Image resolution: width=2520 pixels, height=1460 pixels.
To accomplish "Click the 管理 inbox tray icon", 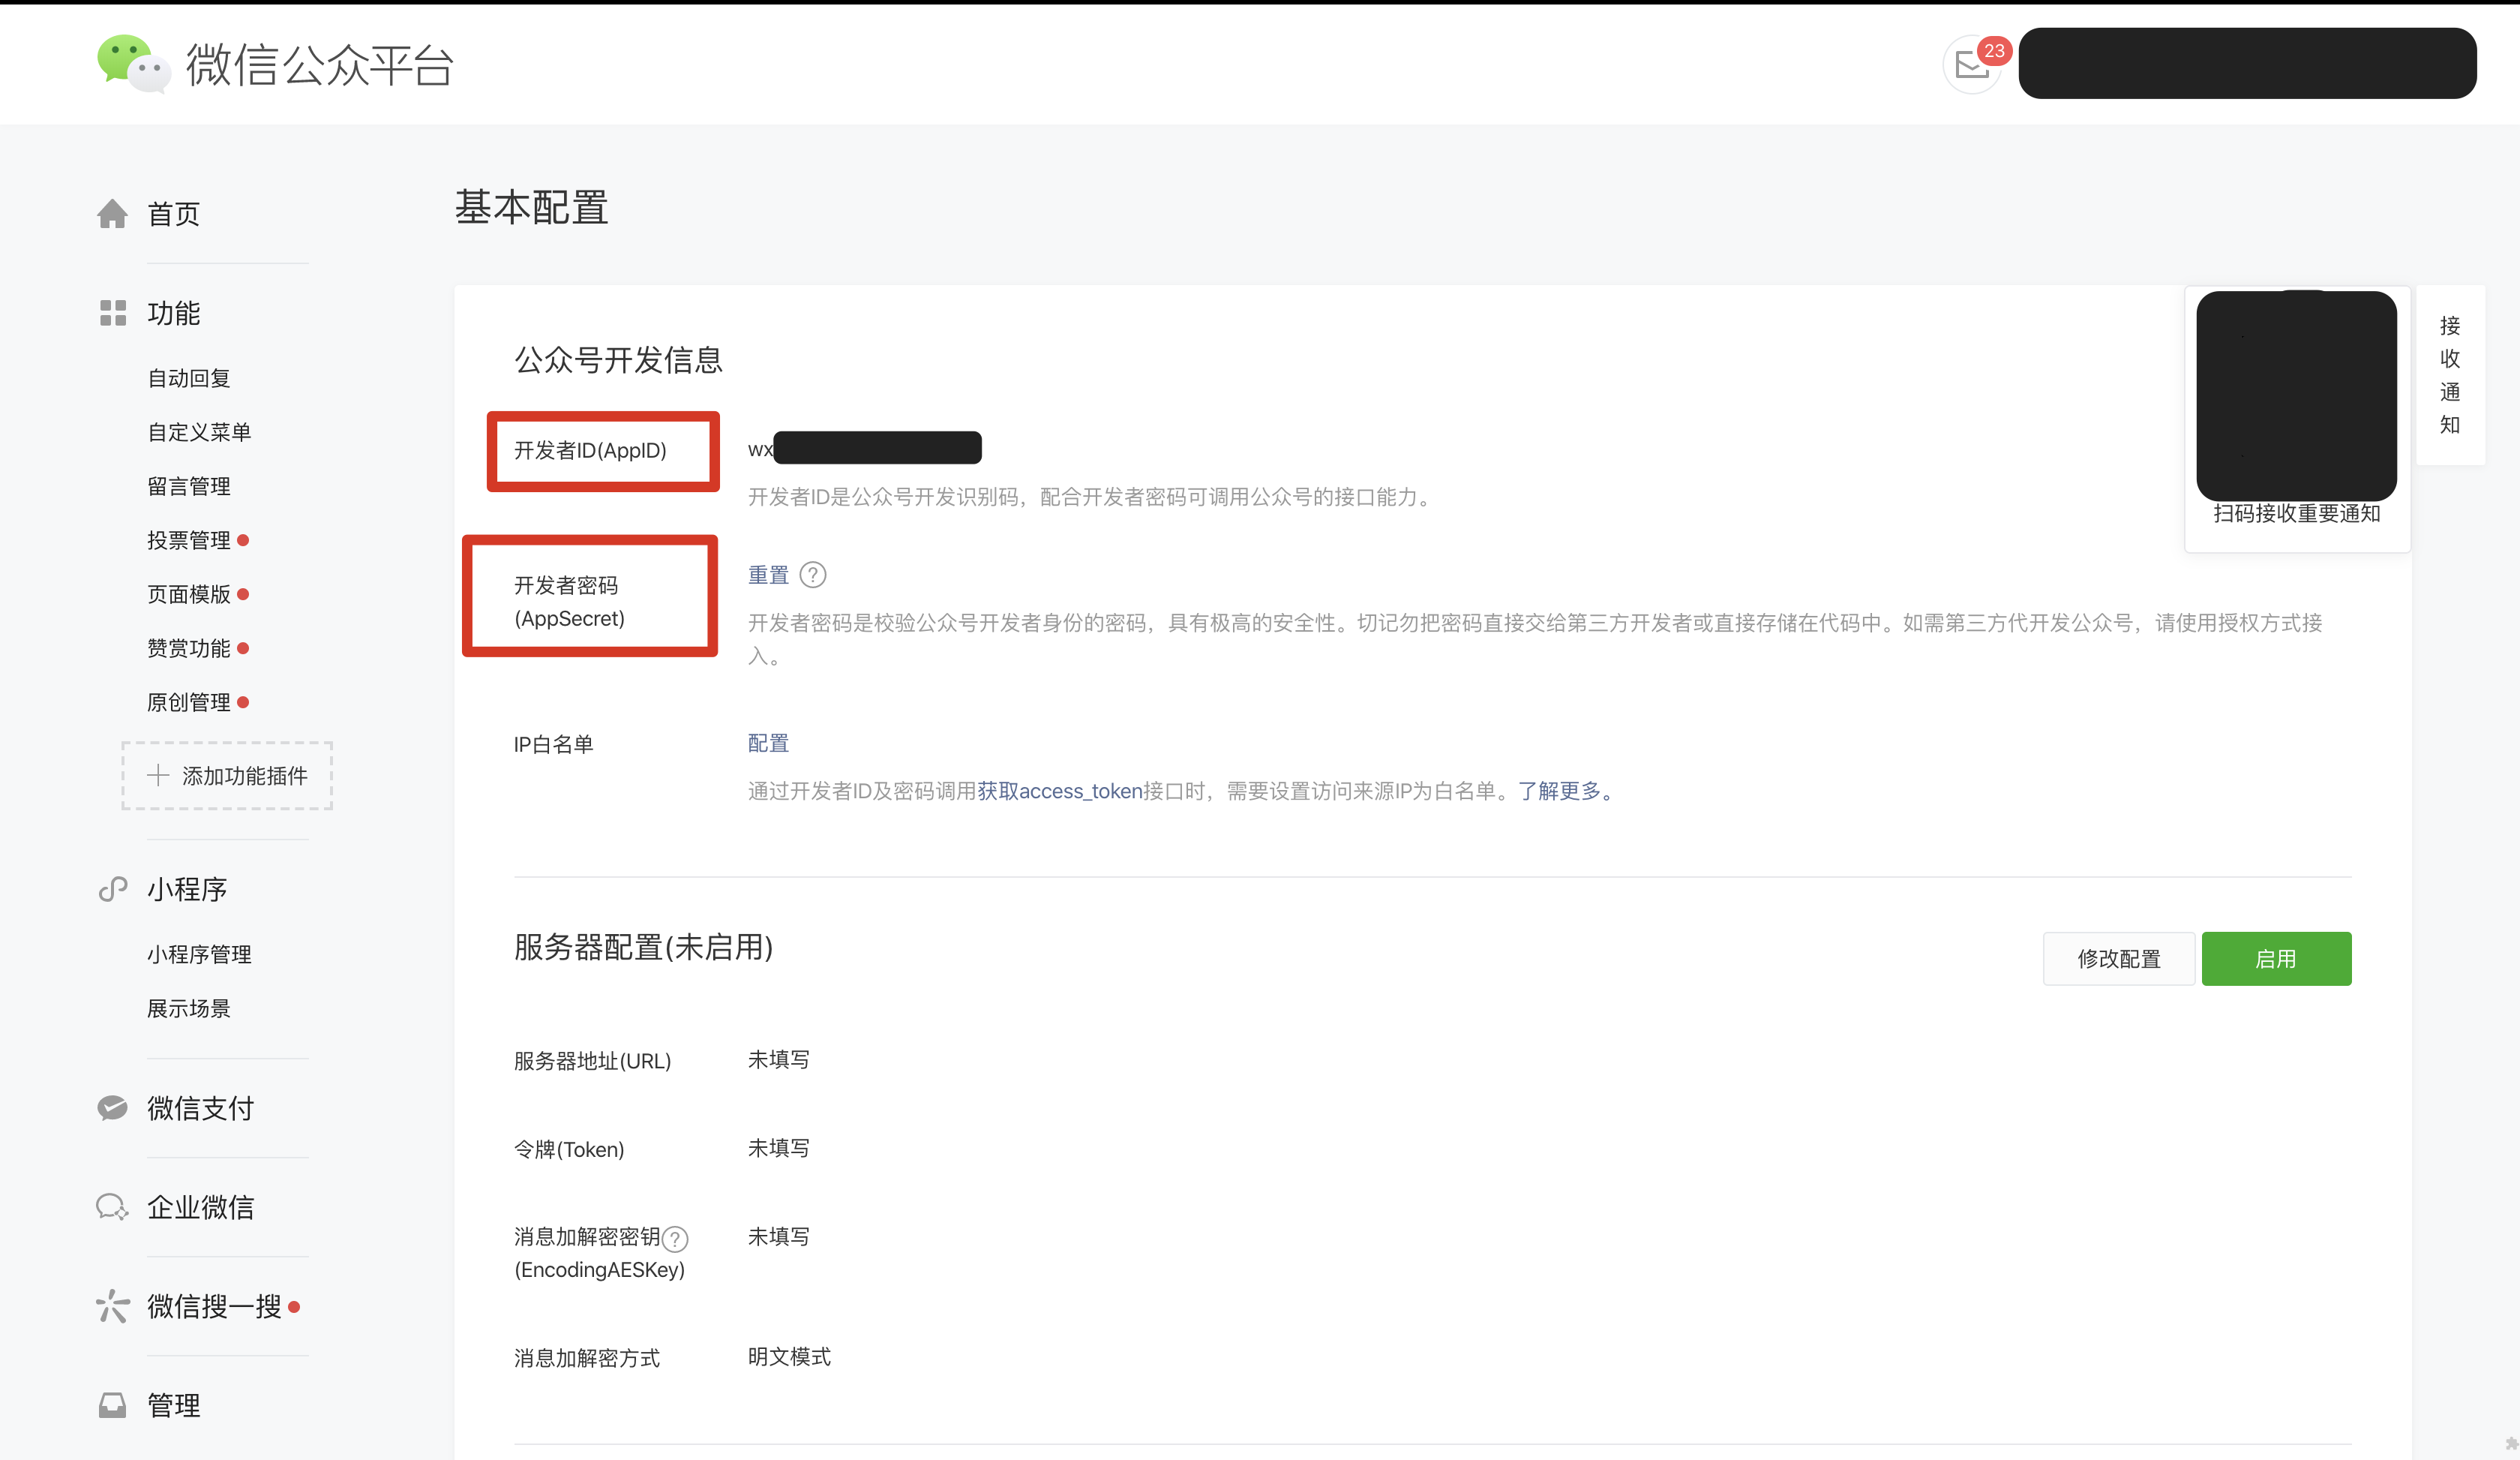I will click(112, 1405).
